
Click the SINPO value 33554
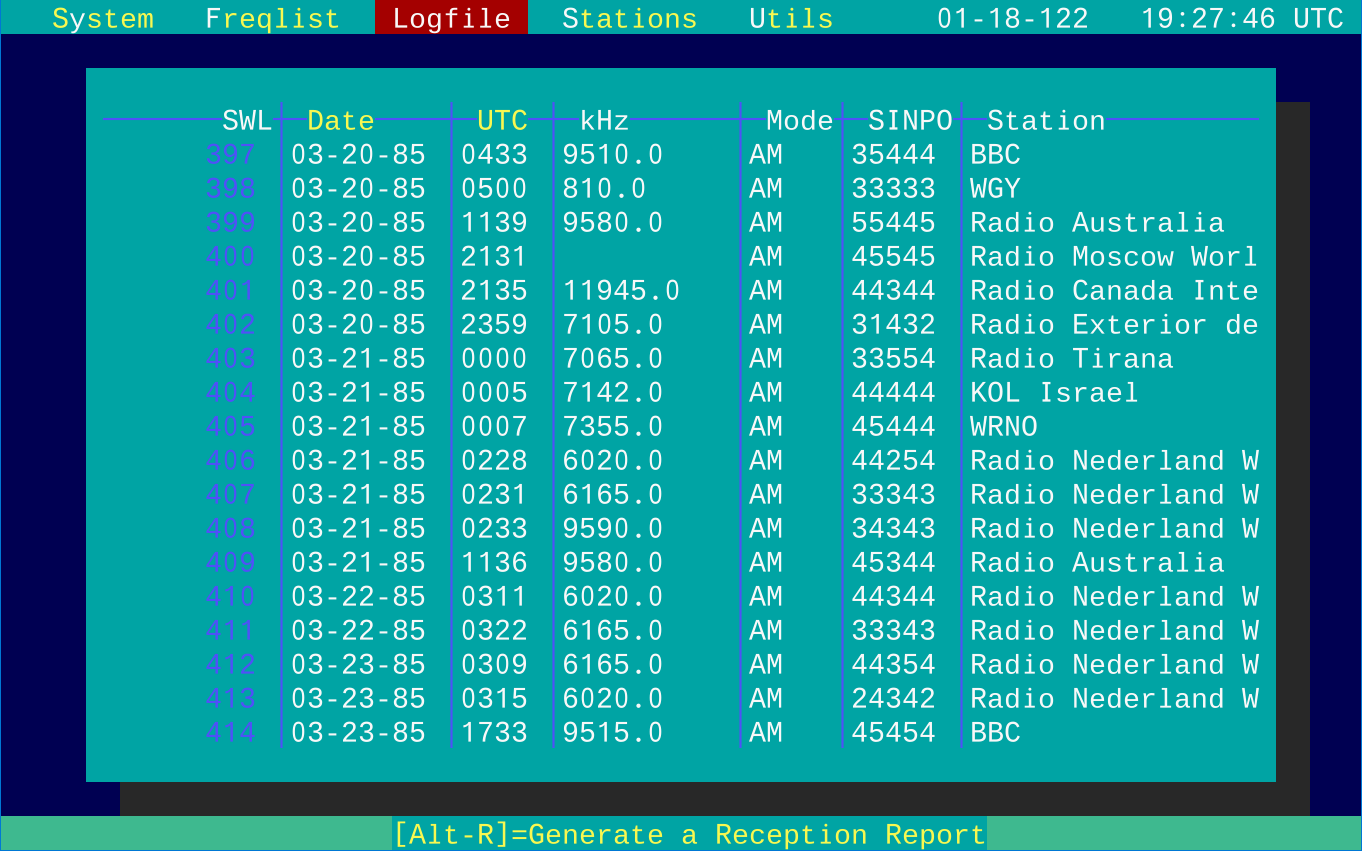tap(893, 359)
